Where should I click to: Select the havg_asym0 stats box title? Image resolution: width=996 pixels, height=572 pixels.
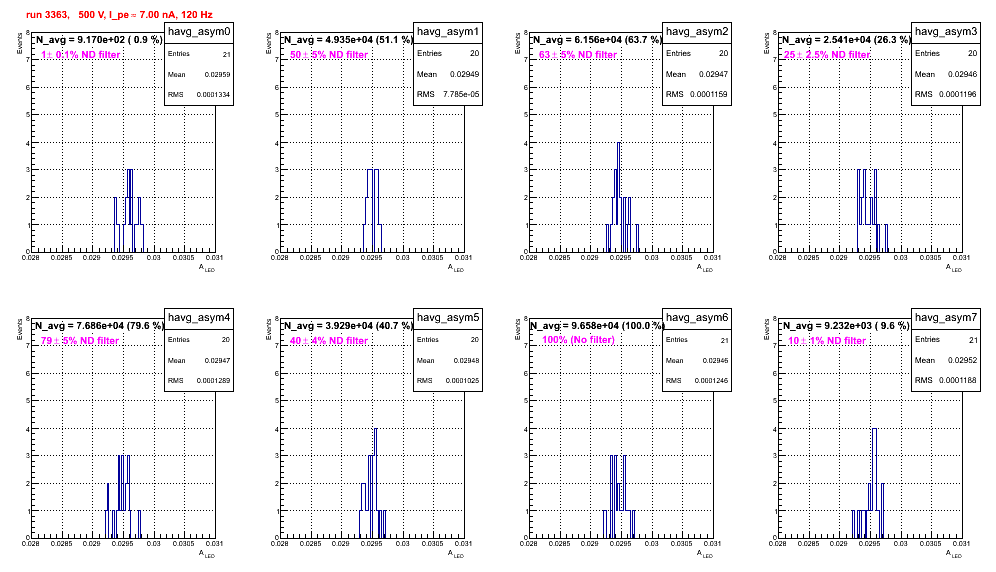click(199, 32)
